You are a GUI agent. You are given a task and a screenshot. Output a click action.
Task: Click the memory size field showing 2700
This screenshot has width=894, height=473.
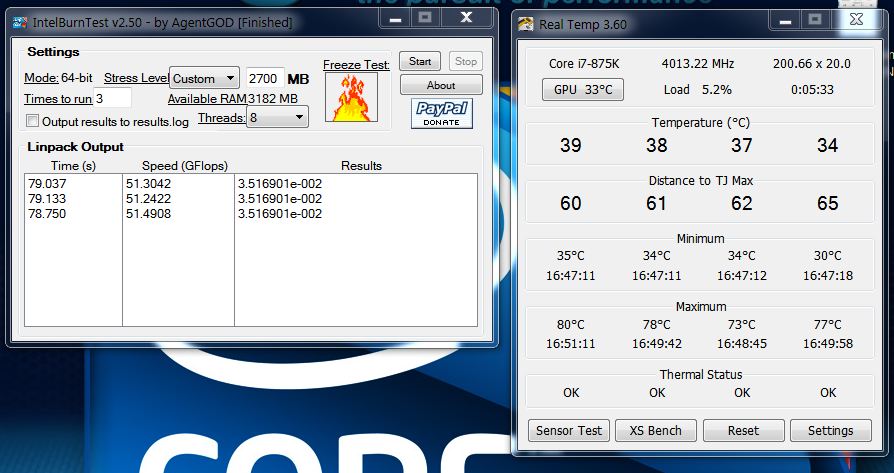[265, 78]
